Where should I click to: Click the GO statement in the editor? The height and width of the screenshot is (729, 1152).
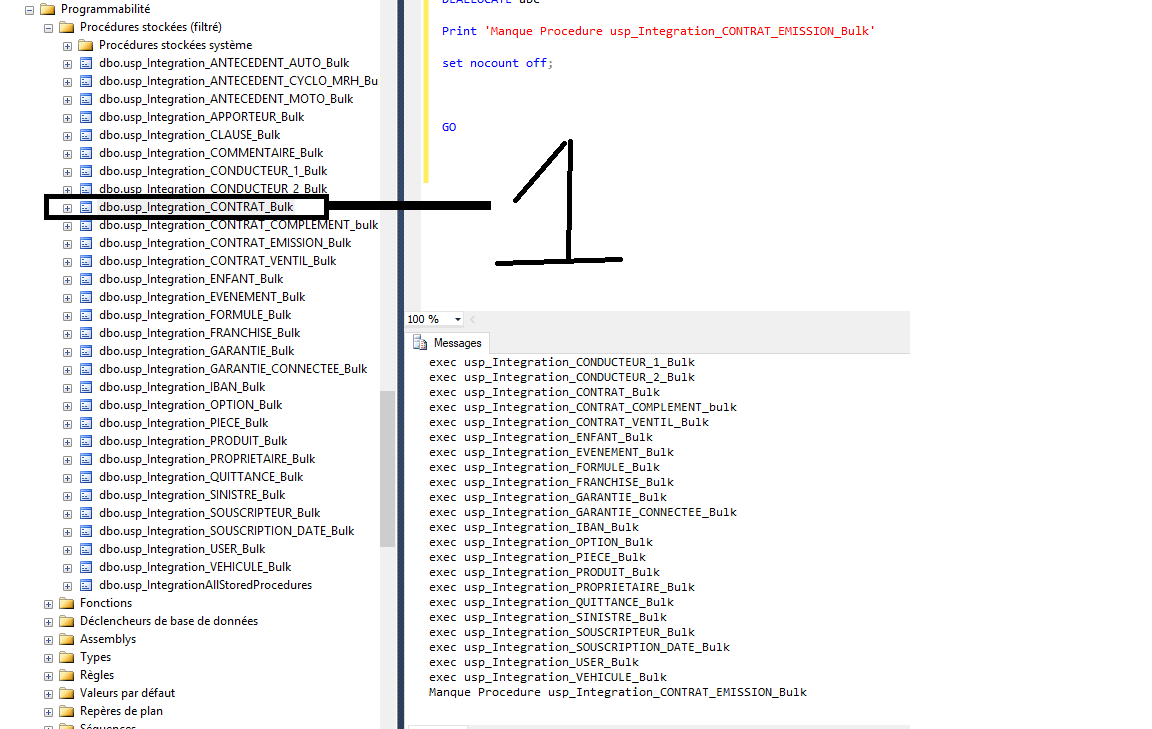(449, 127)
